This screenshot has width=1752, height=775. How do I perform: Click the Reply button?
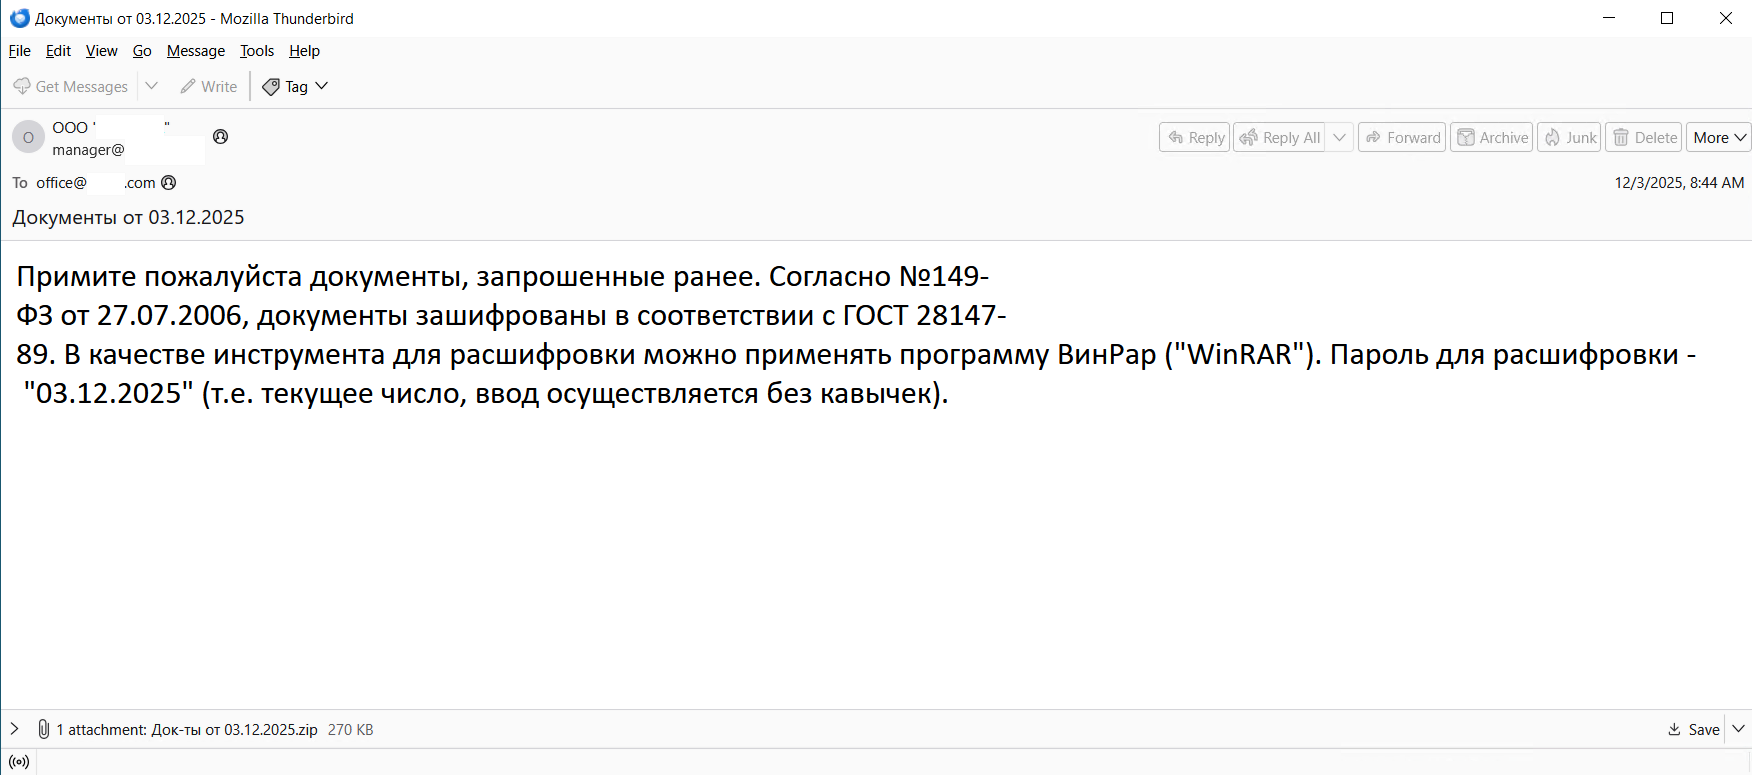coord(1195,138)
